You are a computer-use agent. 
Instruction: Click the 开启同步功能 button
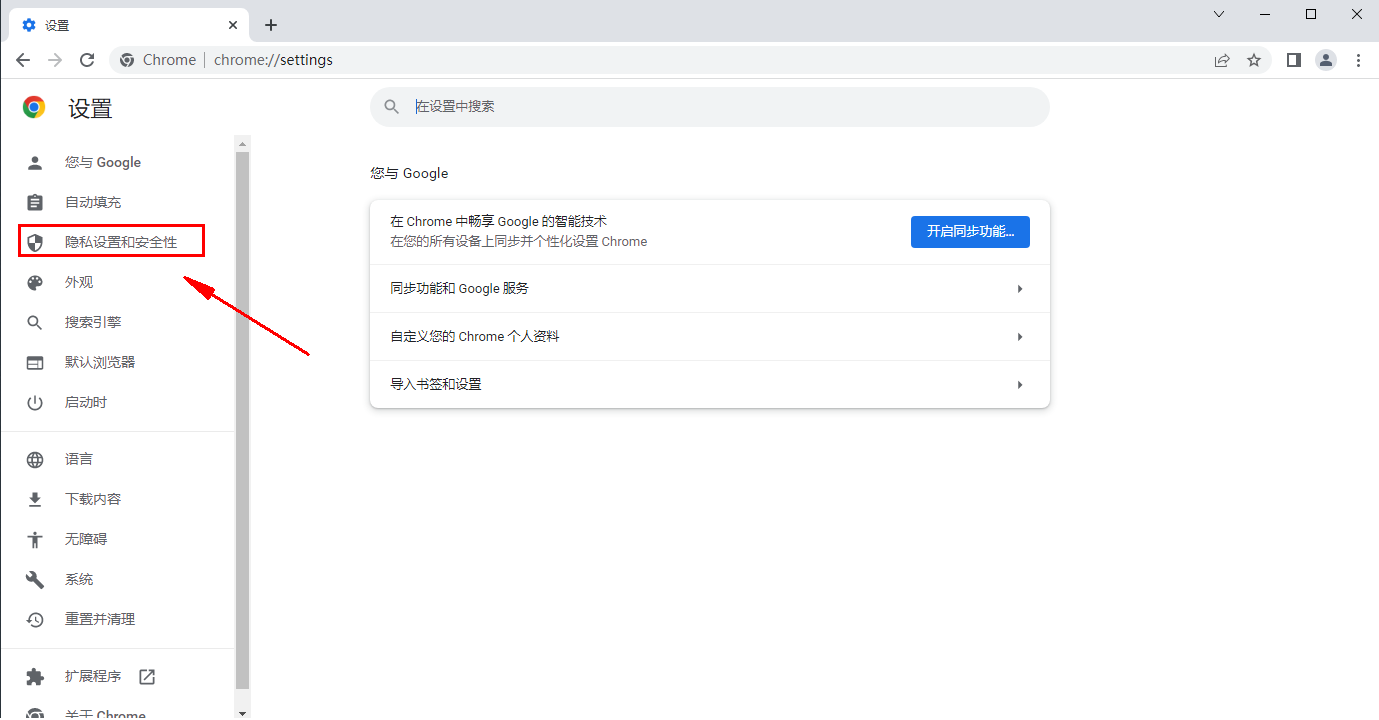point(970,232)
